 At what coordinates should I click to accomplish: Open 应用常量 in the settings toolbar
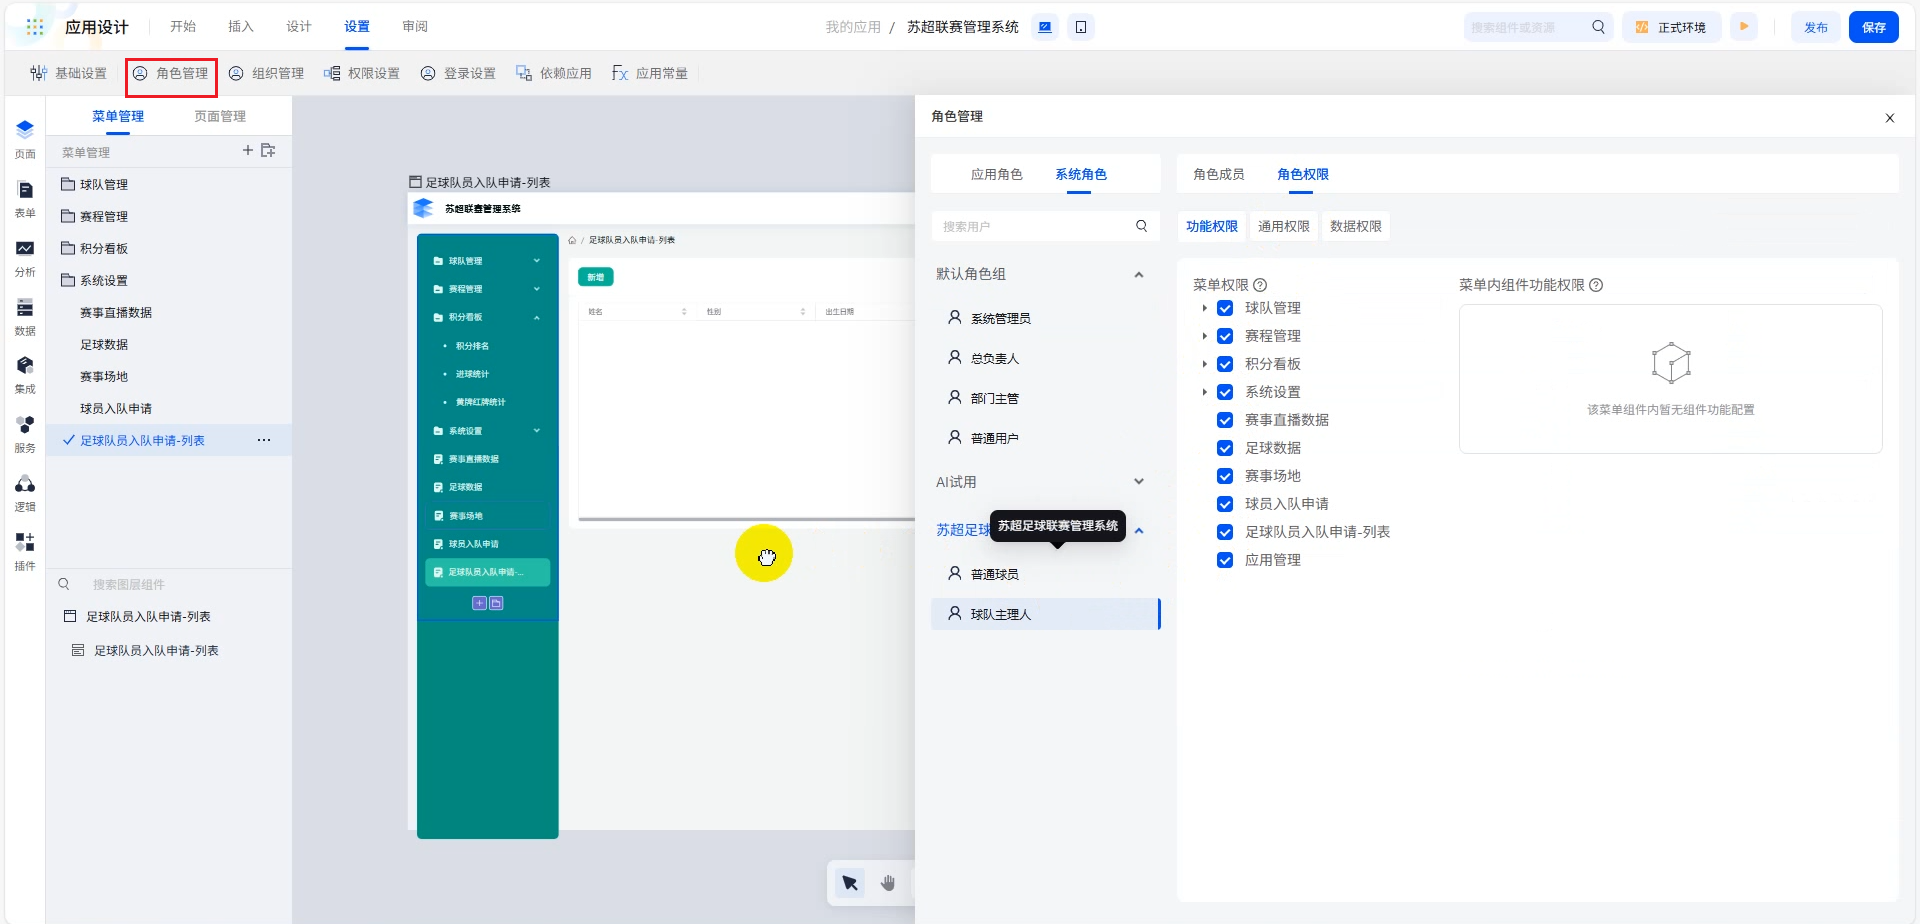point(650,73)
